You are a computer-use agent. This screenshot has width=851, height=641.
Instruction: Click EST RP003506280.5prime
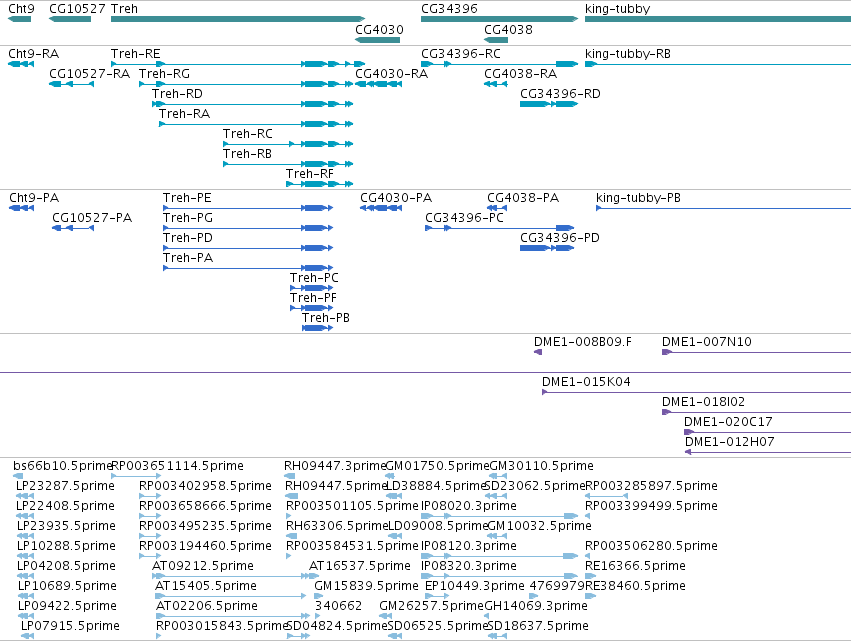(587, 556)
